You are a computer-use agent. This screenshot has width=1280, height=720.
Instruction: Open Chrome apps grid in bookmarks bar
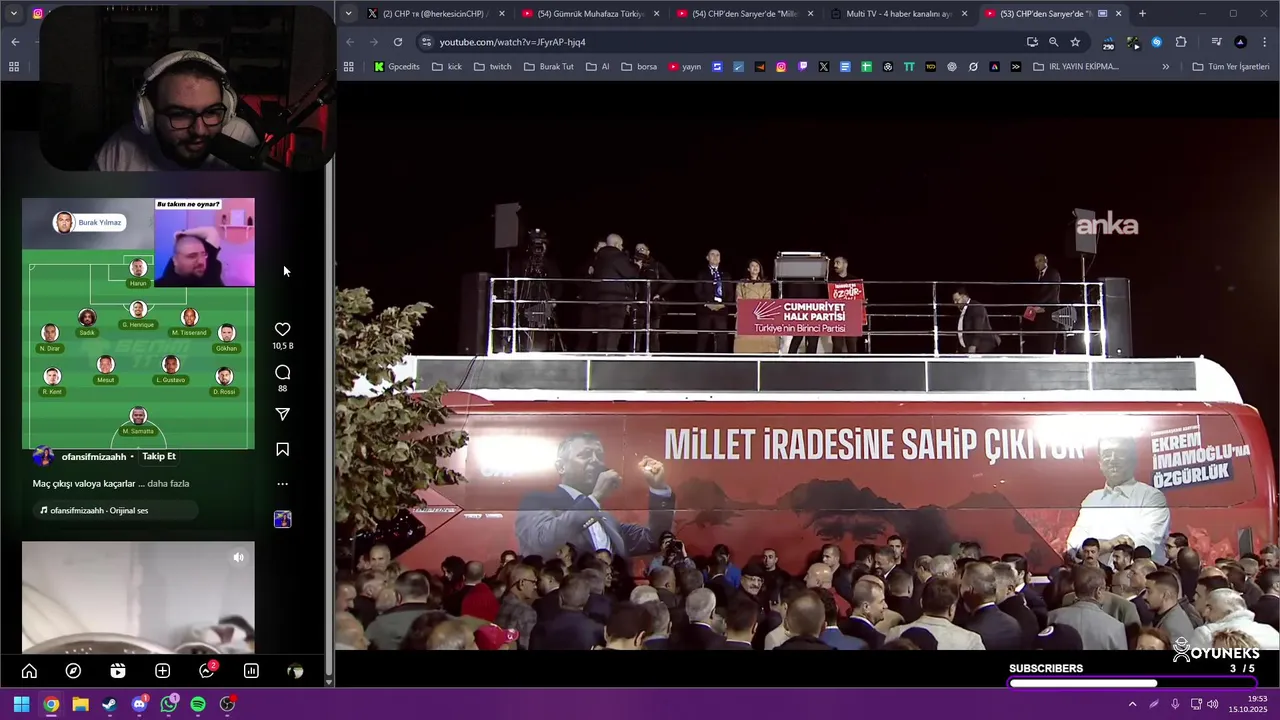point(348,67)
